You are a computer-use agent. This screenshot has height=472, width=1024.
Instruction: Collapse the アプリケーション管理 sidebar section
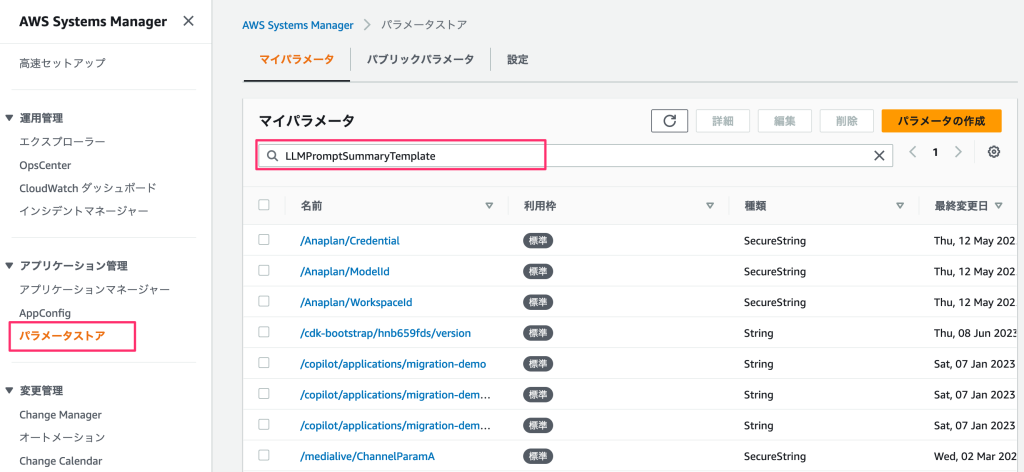click(9, 266)
